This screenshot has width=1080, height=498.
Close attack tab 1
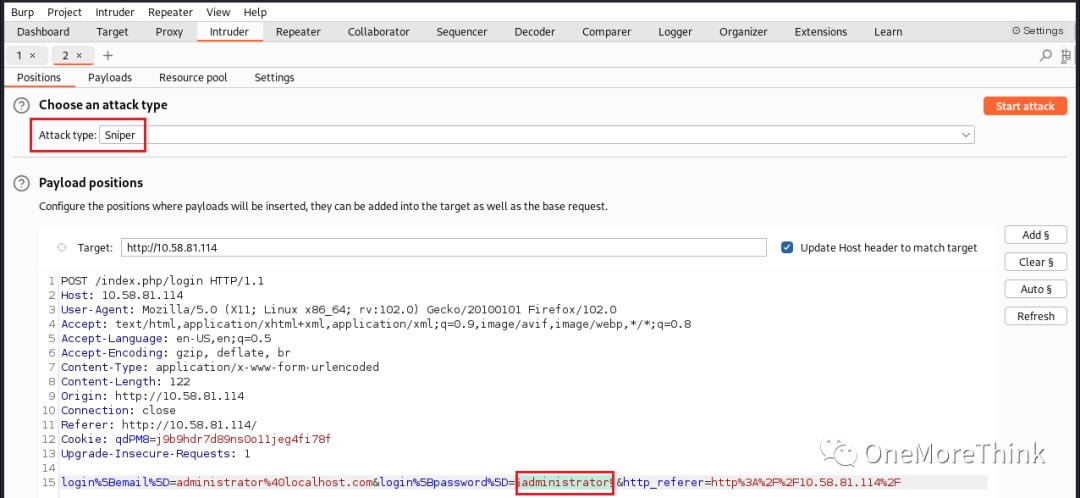click(32, 56)
